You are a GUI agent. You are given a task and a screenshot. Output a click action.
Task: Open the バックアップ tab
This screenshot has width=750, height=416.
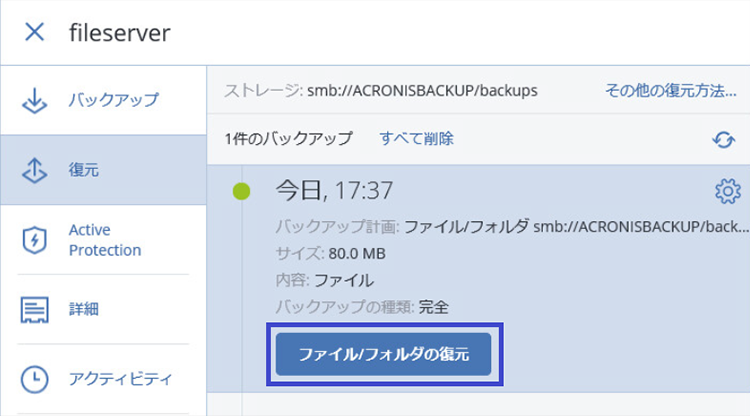tap(113, 101)
